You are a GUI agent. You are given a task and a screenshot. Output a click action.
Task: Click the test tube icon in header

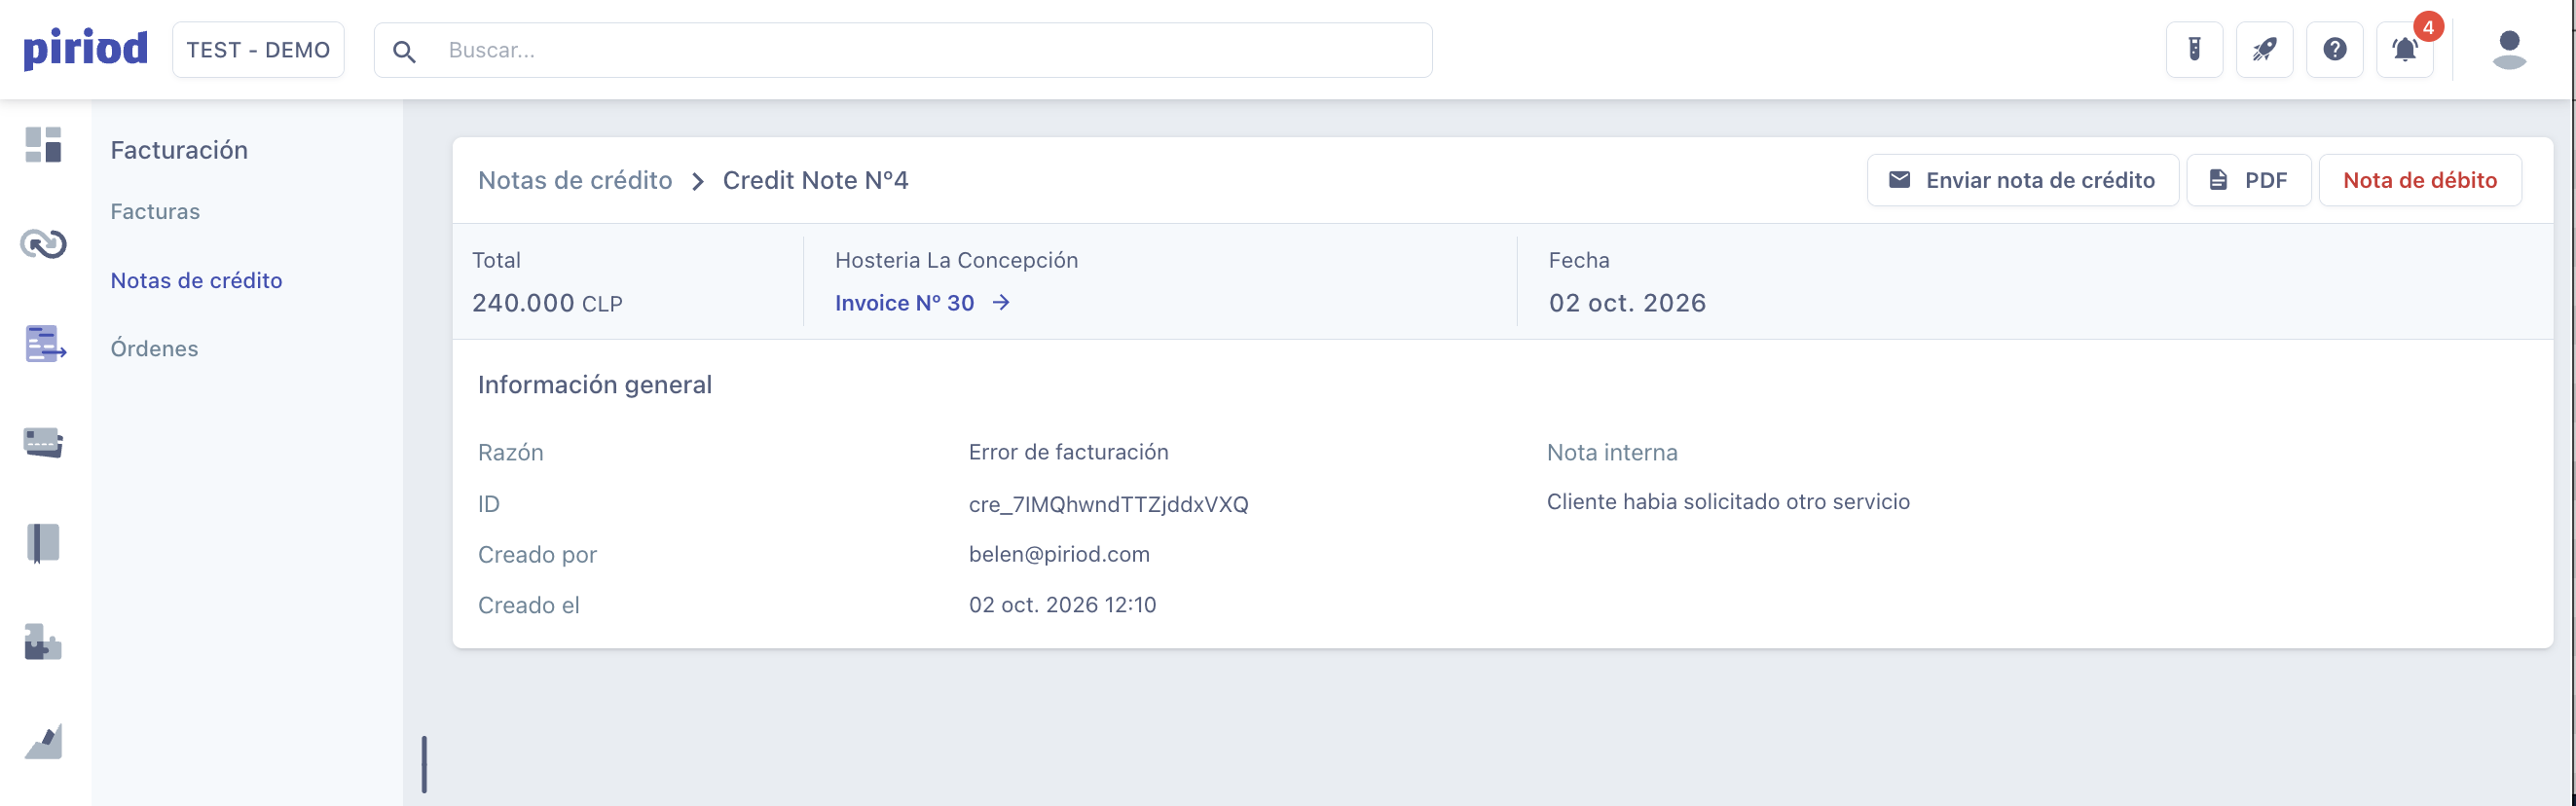pyautogui.click(x=2194, y=50)
